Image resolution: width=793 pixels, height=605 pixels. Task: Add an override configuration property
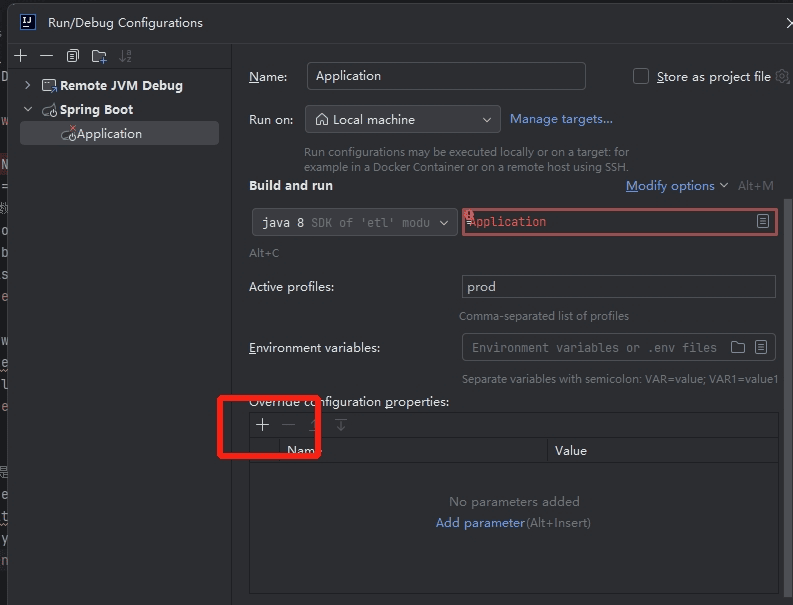[x=262, y=425]
